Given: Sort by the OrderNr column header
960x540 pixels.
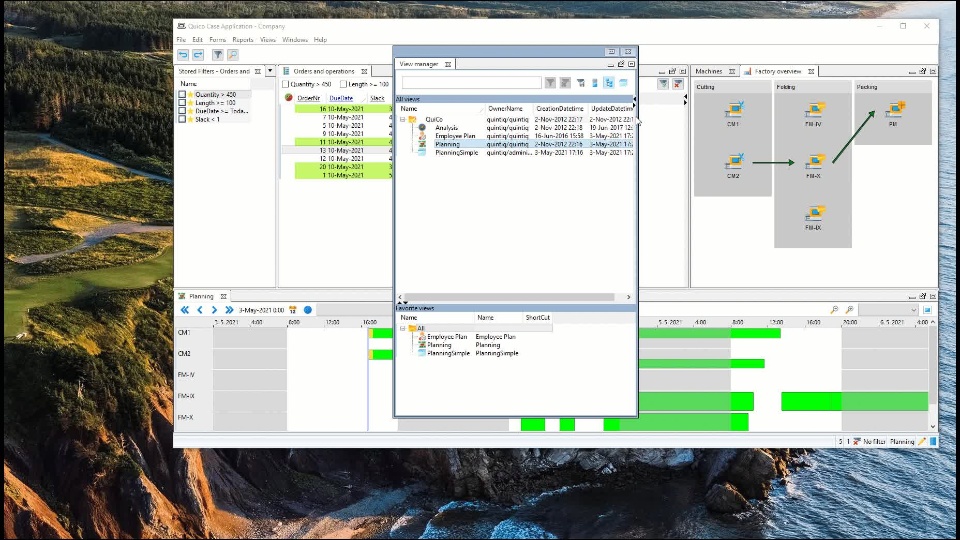Looking at the screenshot, I should tap(309, 98).
